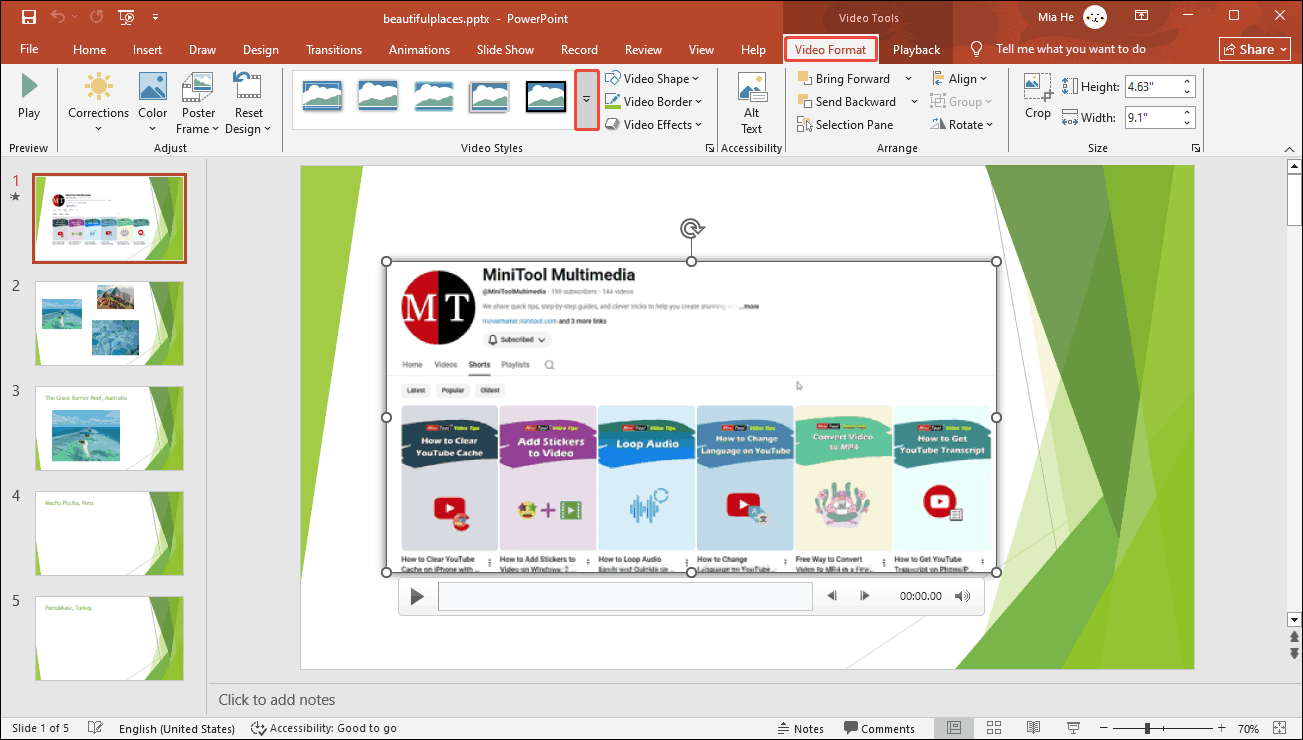Expand the Video Styles gallery
Viewport: 1303px width, 740px height.
(x=585, y=100)
